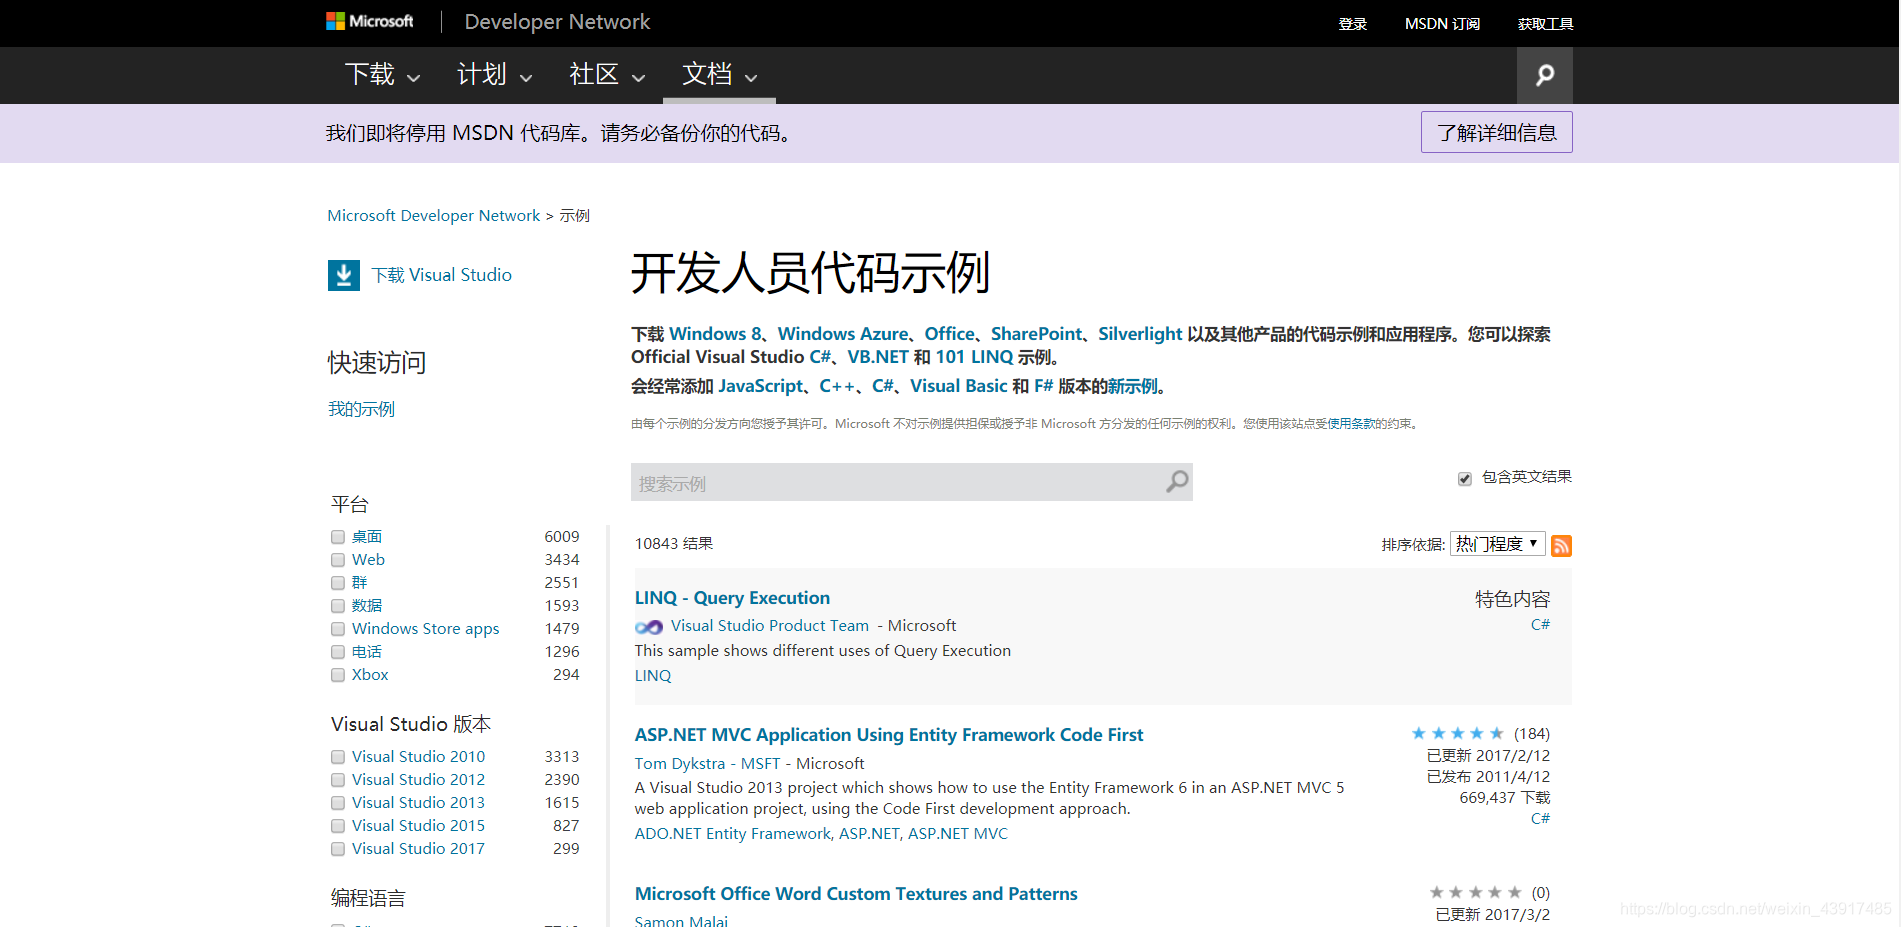Check the 电话 platform filter checkbox
The width and height of the screenshot is (1901, 927).
[x=338, y=652]
